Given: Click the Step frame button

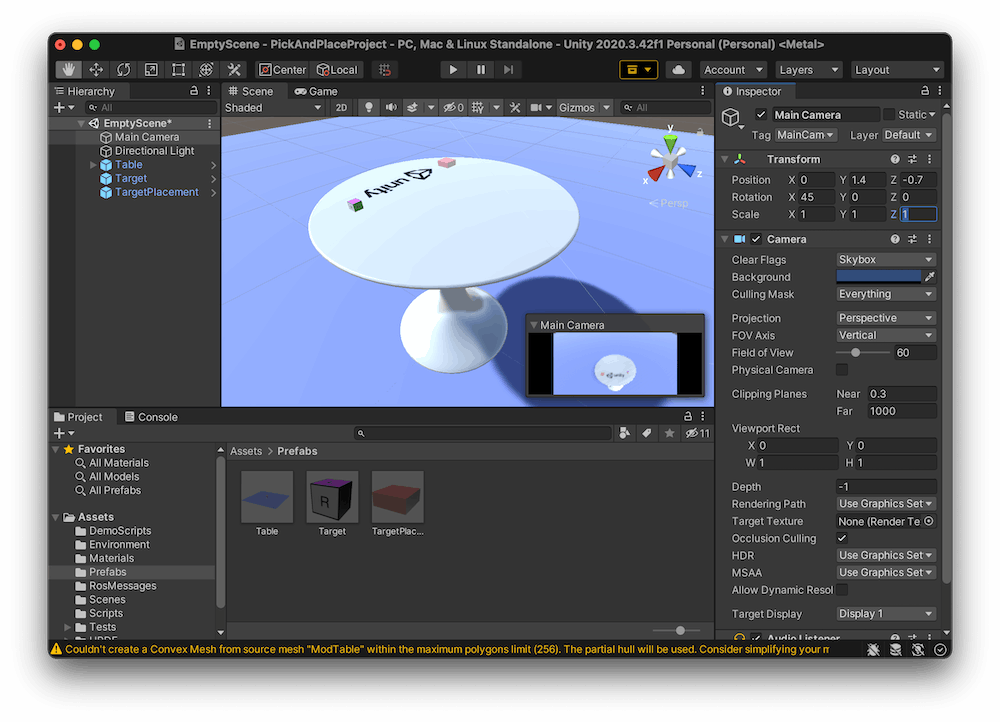Looking at the screenshot, I should pos(508,70).
